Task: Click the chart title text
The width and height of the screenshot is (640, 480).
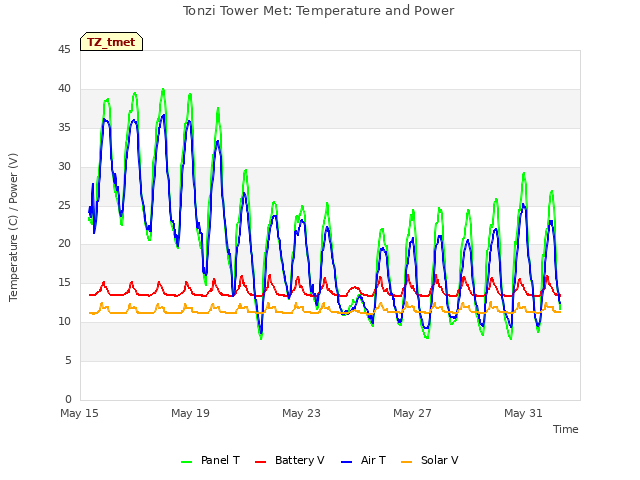Action: click(318, 11)
